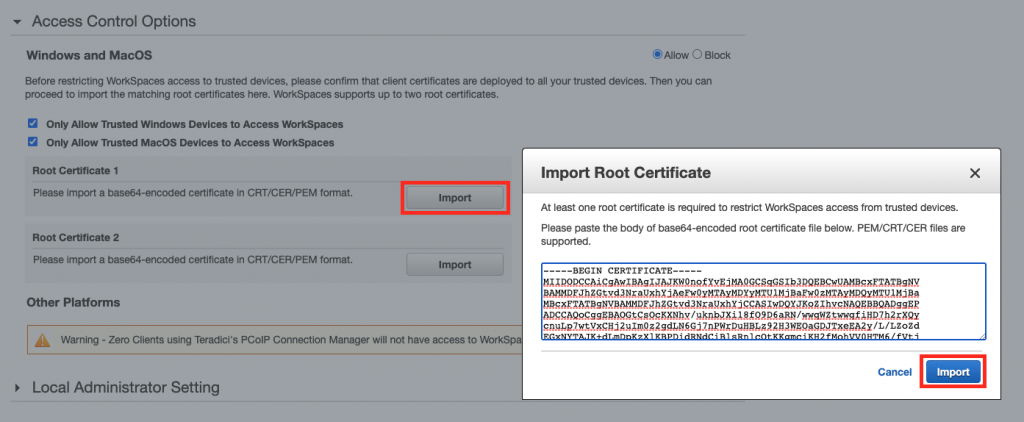Select the Allow radio button
The width and height of the screenshot is (1024, 422).
pyautogui.click(x=657, y=55)
